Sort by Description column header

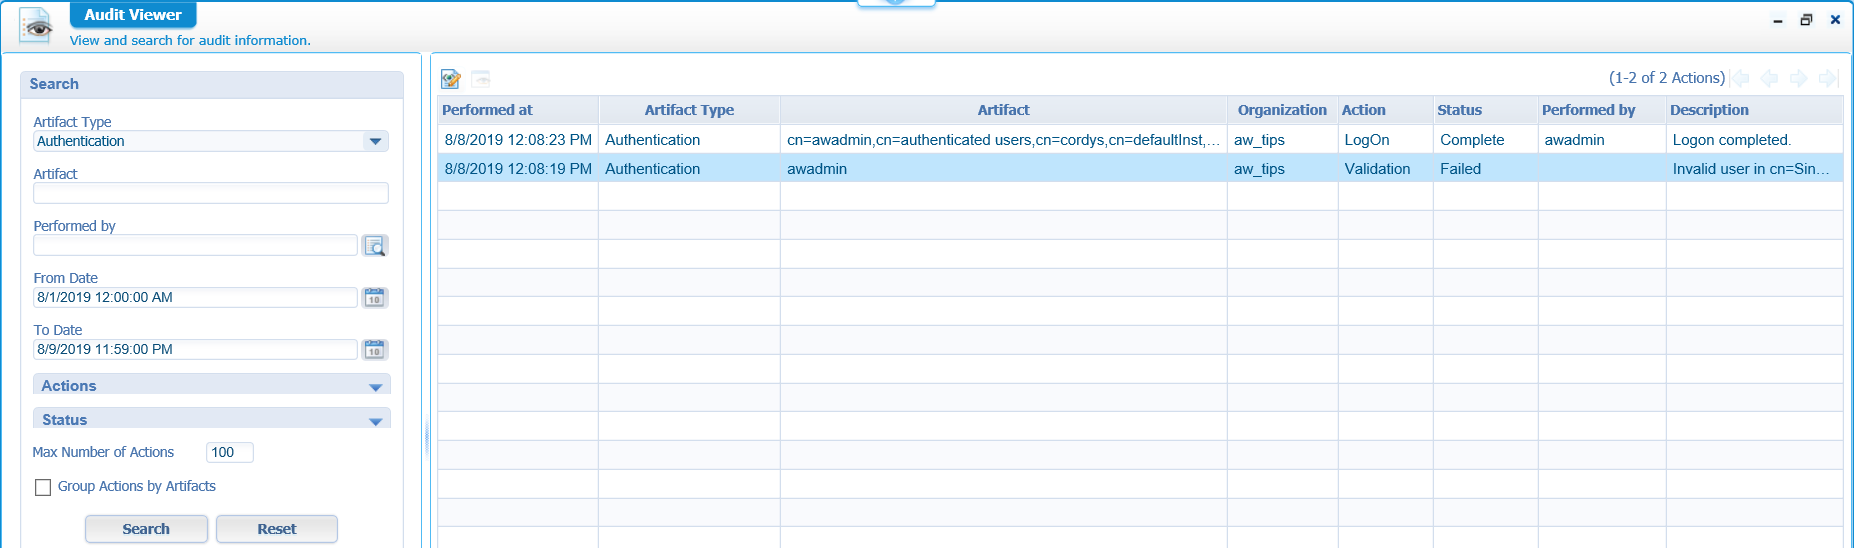pyautogui.click(x=1754, y=110)
